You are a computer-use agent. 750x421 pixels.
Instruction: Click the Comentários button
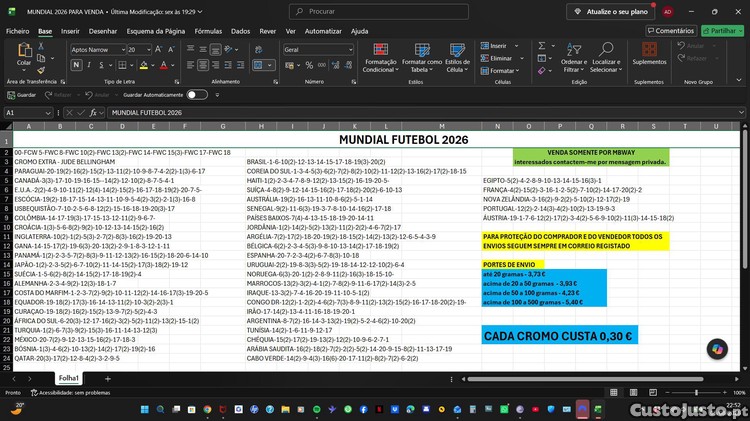[x=671, y=31]
